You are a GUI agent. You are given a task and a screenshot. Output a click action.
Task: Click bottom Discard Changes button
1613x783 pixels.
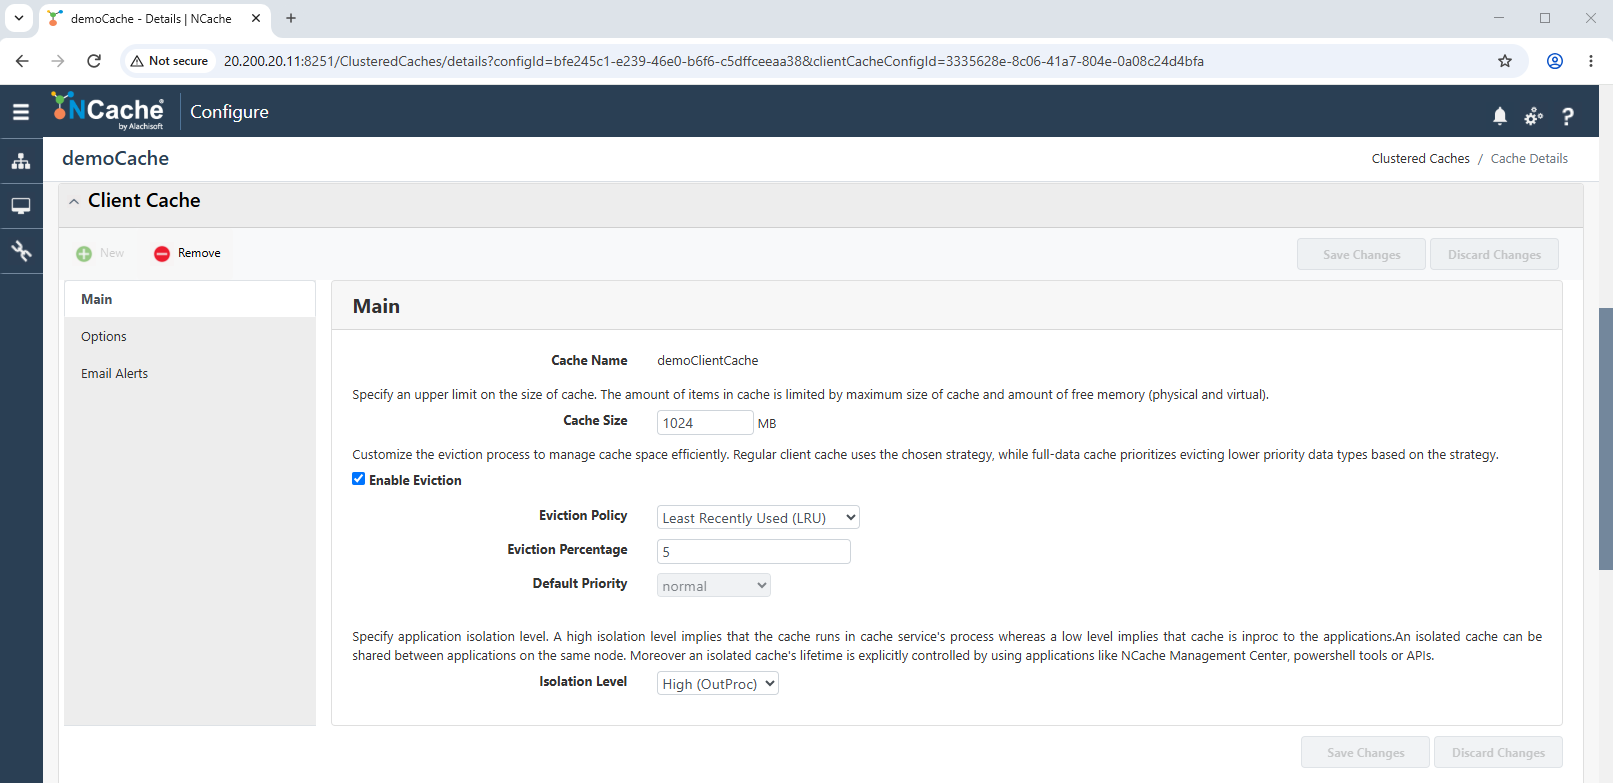pyautogui.click(x=1498, y=752)
